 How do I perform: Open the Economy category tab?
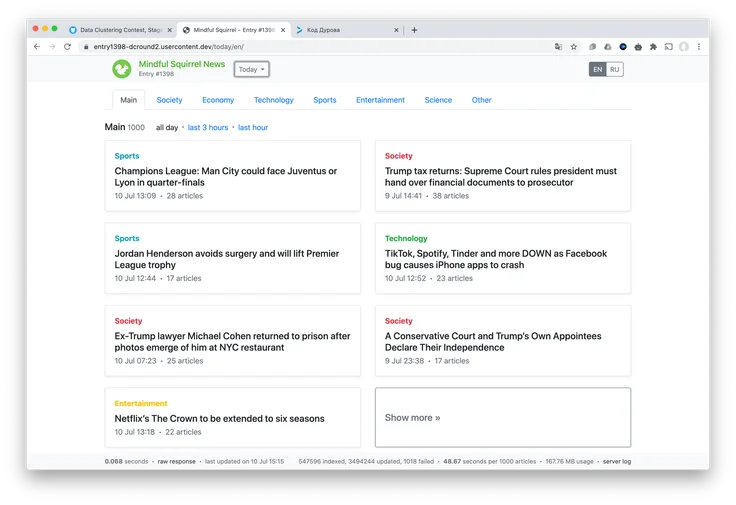click(x=218, y=100)
